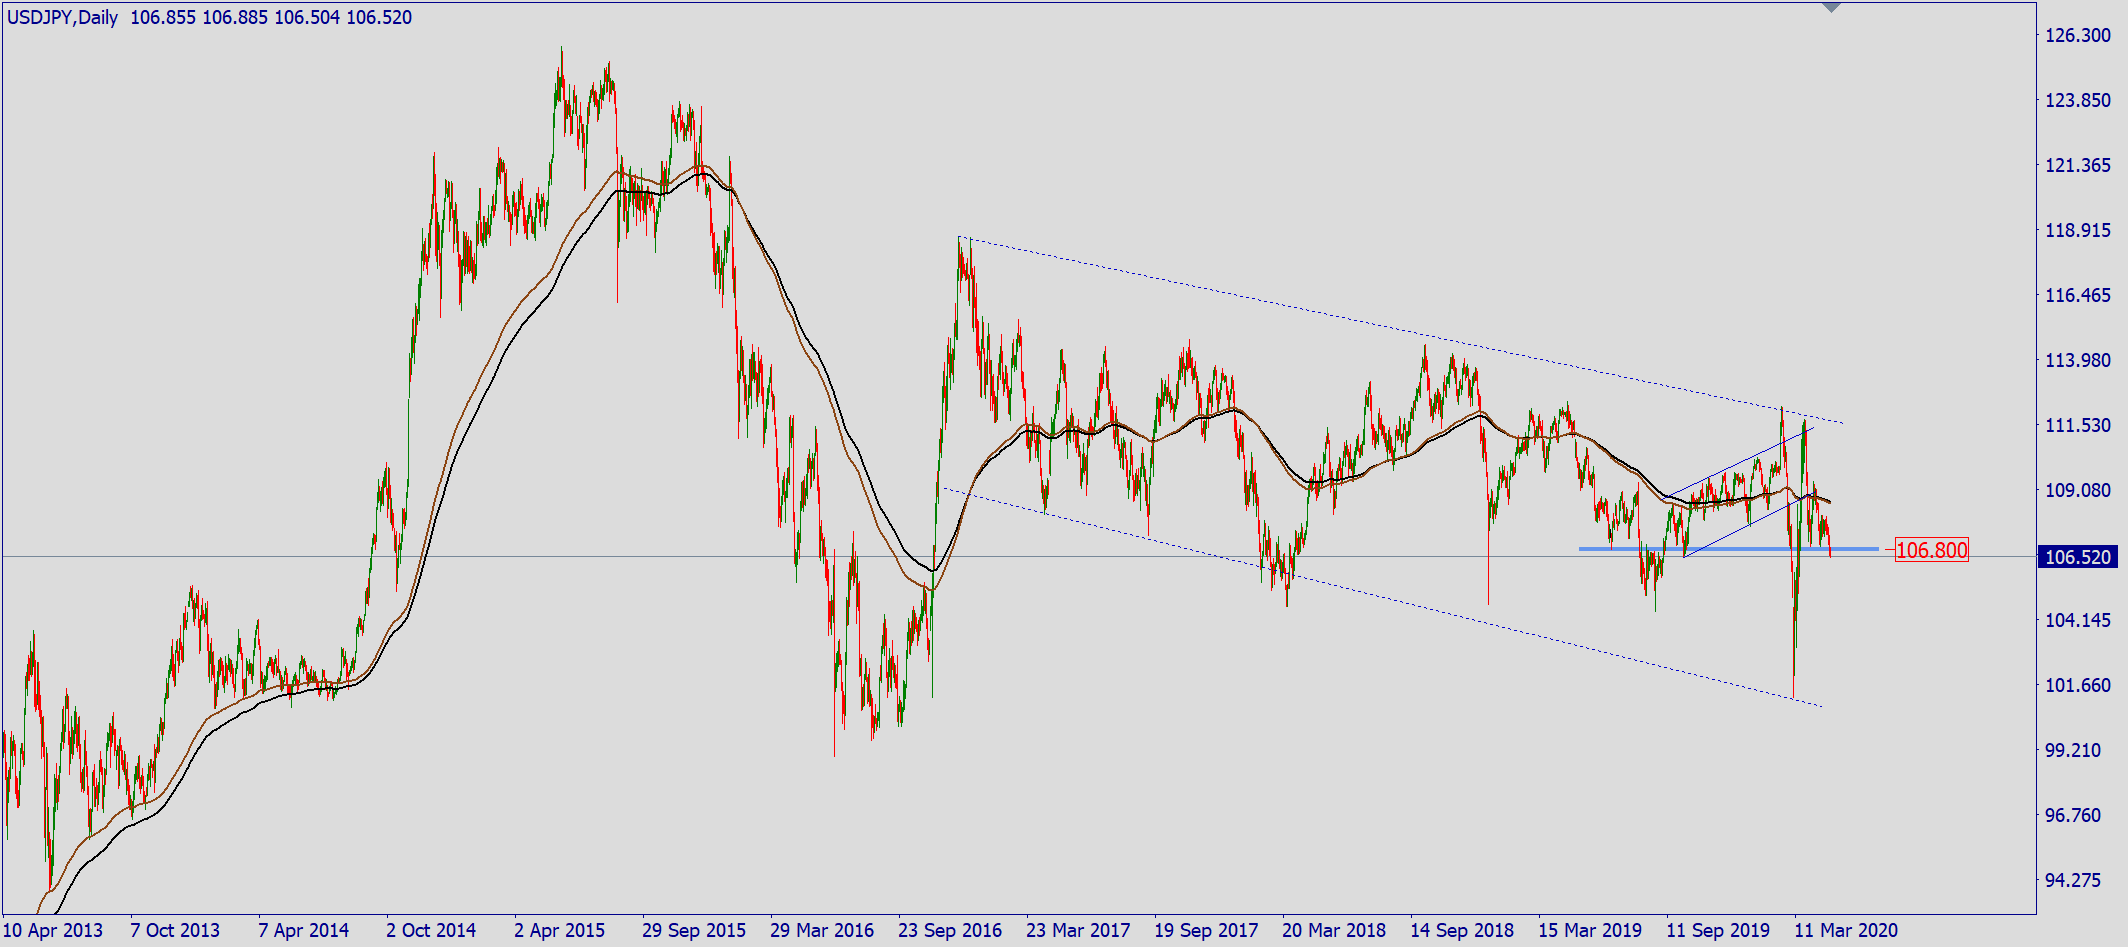Click the 29 Sep 2015 date label
This screenshot has height=947, width=2128.
(694, 931)
